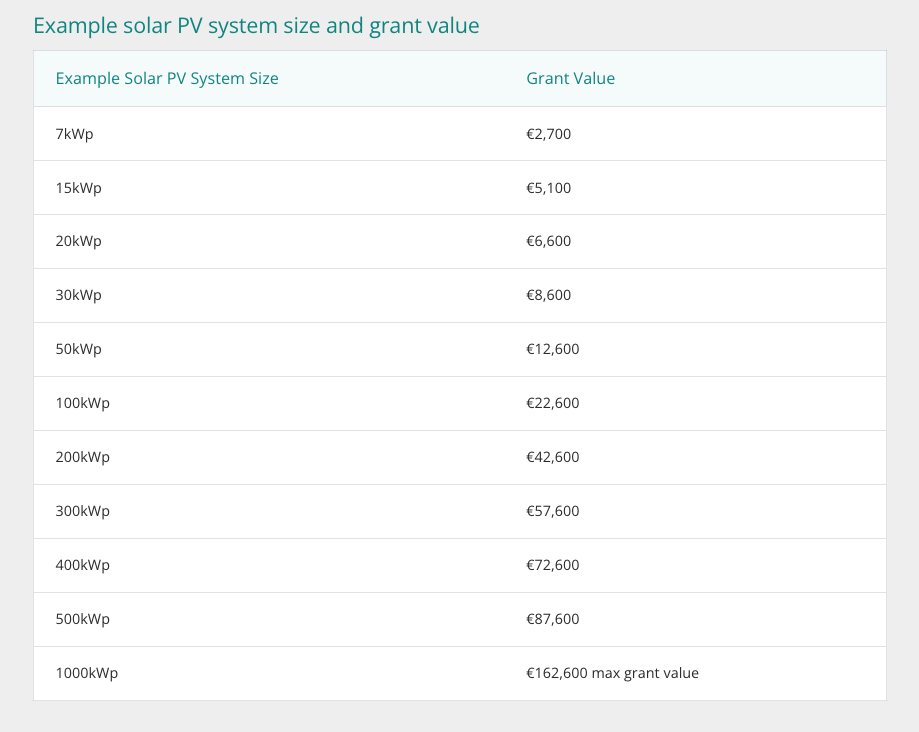Select the €57,600 grant value

pos(552,512)
